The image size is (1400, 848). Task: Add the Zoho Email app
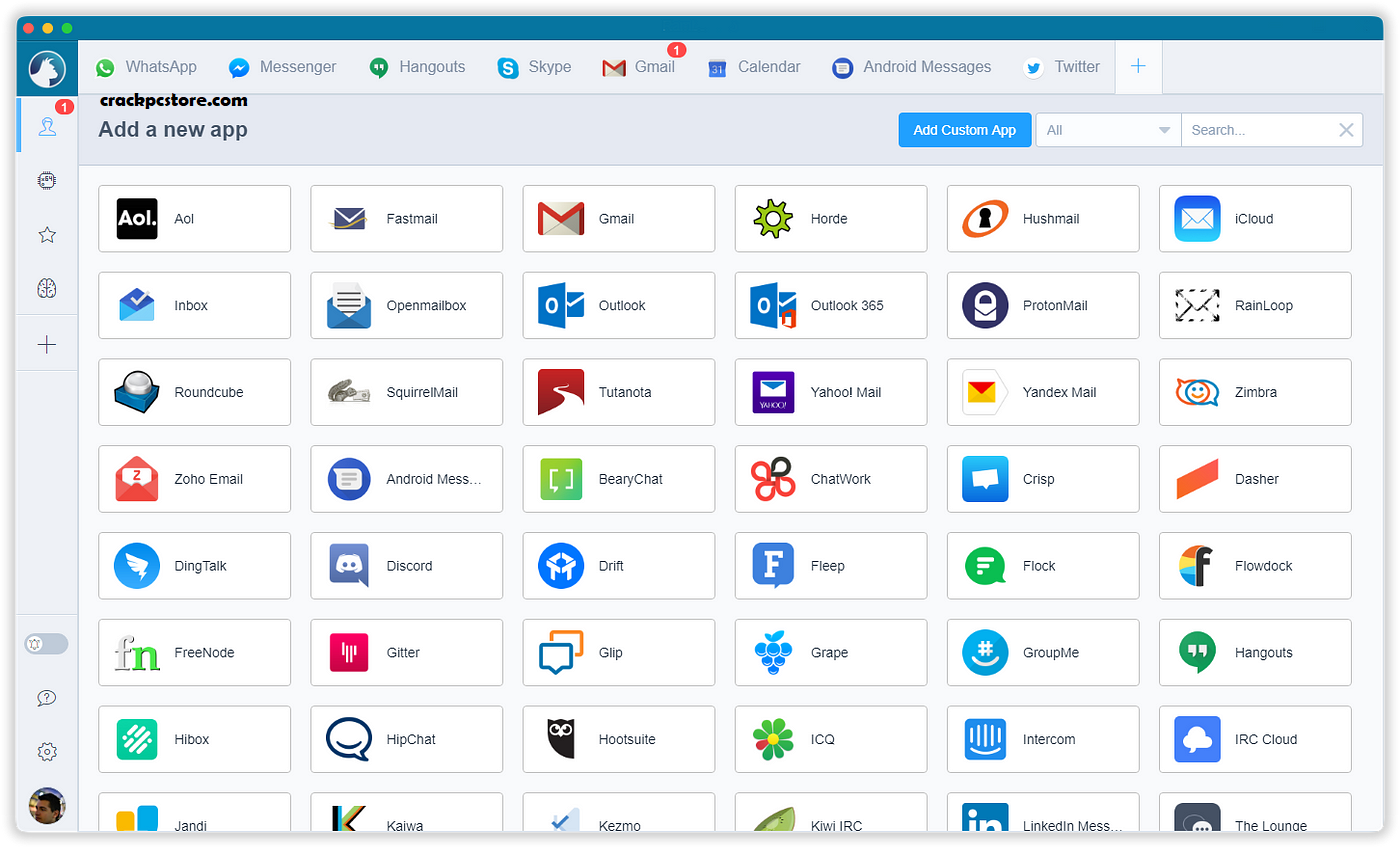[195, 479]
